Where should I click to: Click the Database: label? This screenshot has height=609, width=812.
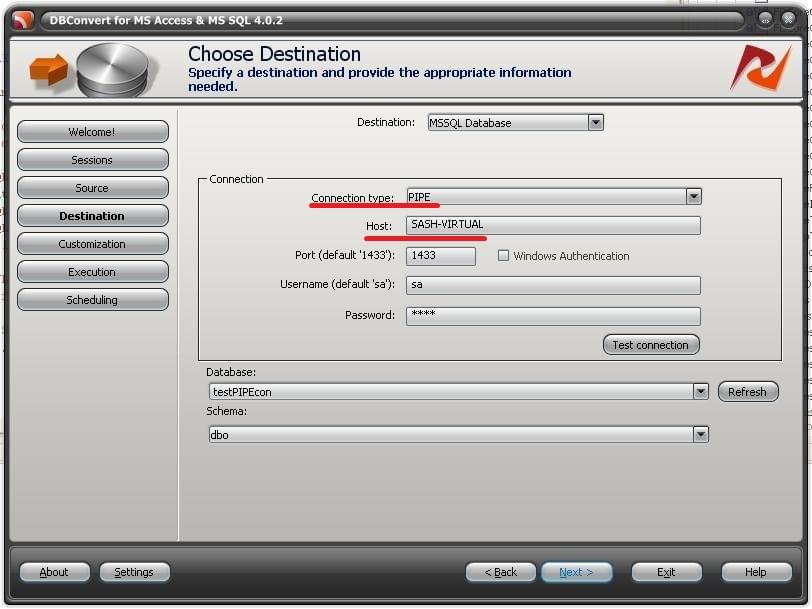coord(231,372)
